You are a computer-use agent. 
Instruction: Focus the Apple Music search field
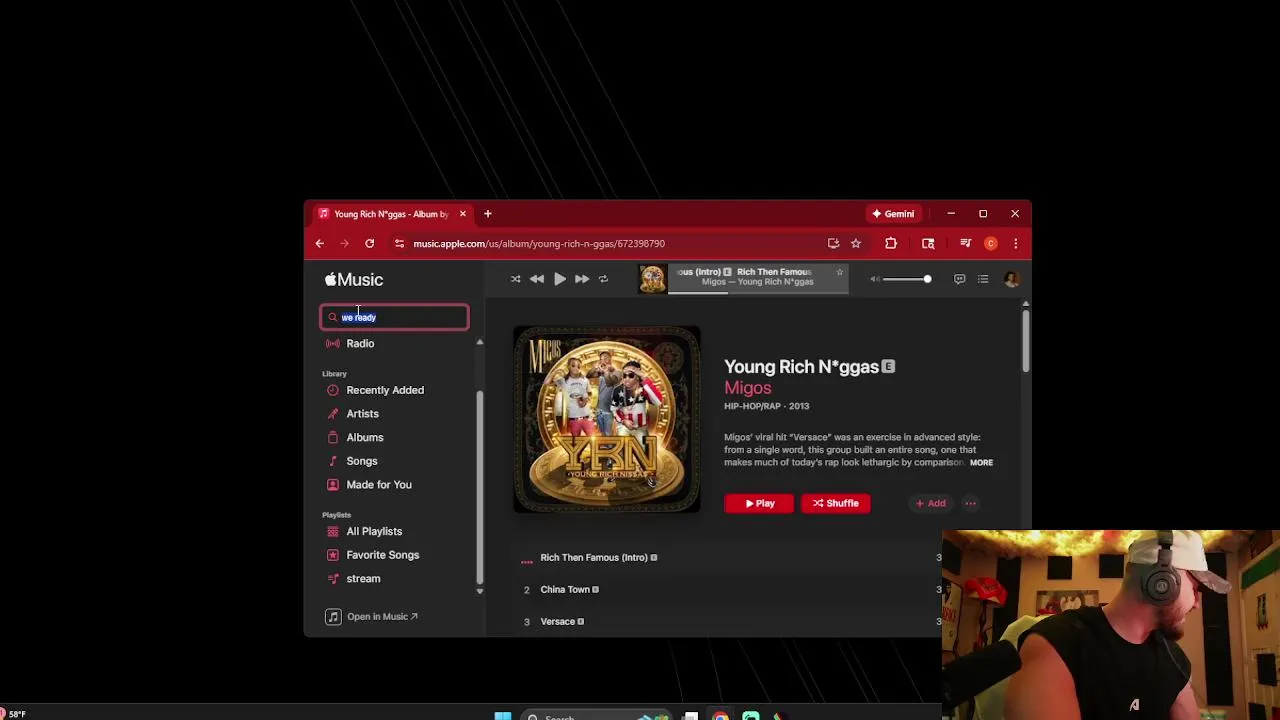tap(394, 317)
